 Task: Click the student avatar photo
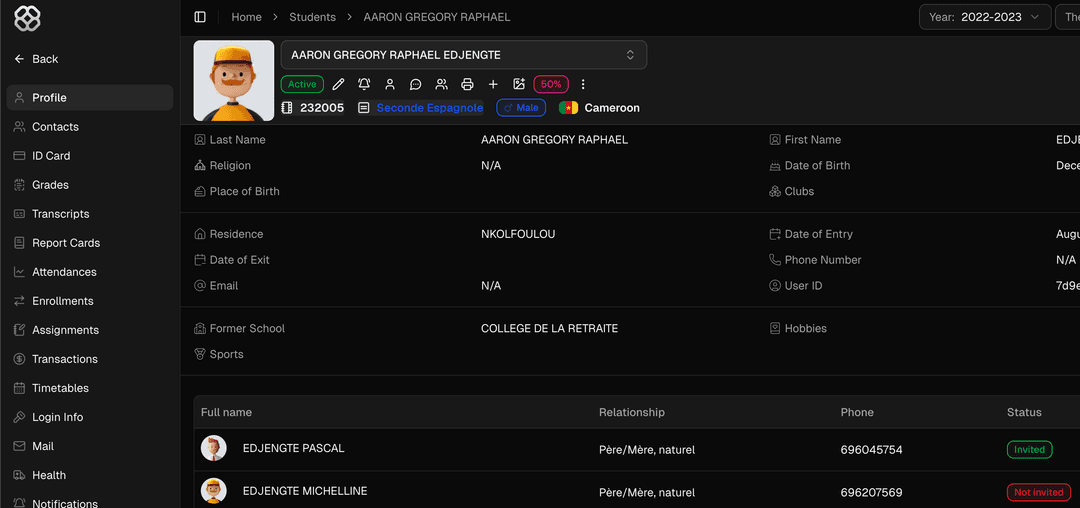pyautogui.click(x=234, y=81)
